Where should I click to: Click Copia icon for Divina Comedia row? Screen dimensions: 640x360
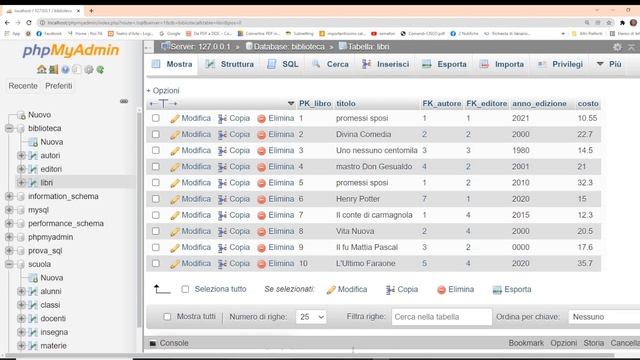[x=222, y=135]
